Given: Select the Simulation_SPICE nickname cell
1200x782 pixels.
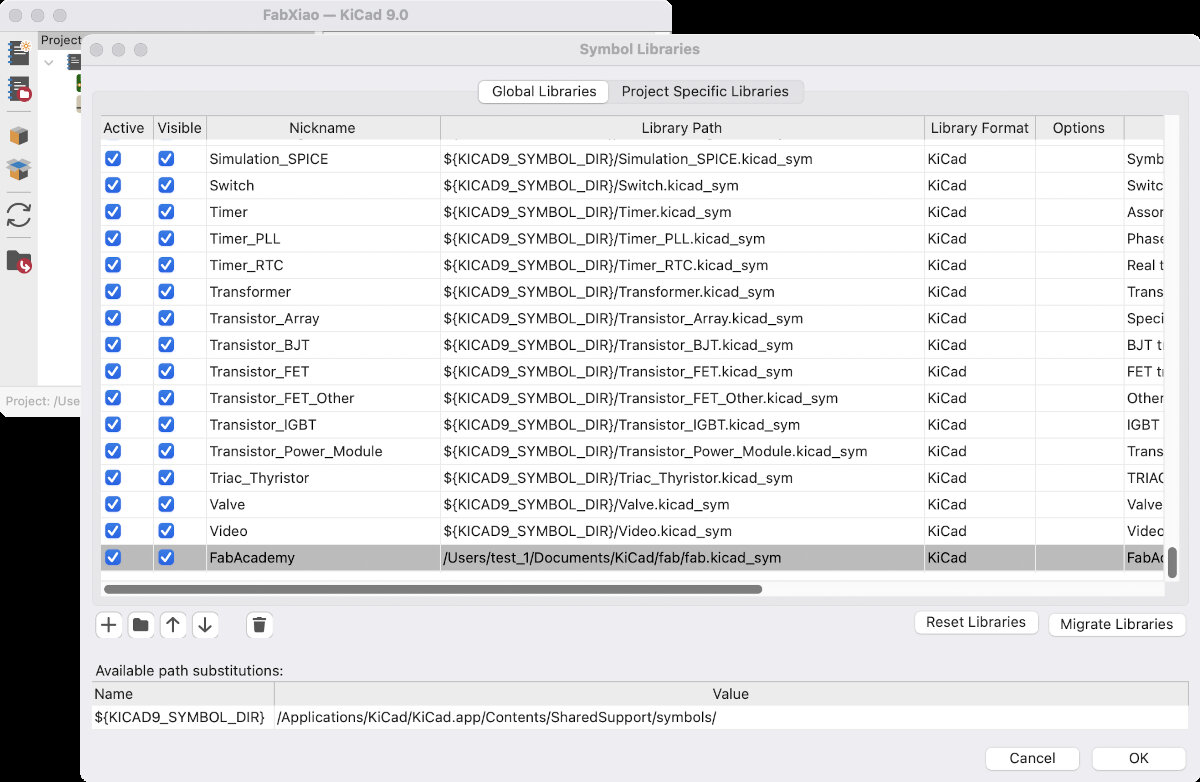Looking at the screenshot, I should coord(322,159).
